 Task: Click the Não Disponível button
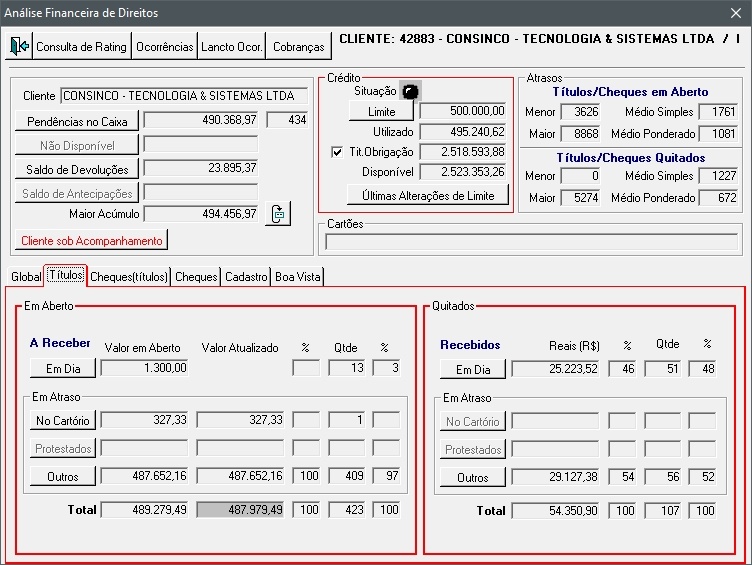pos(77,145)
